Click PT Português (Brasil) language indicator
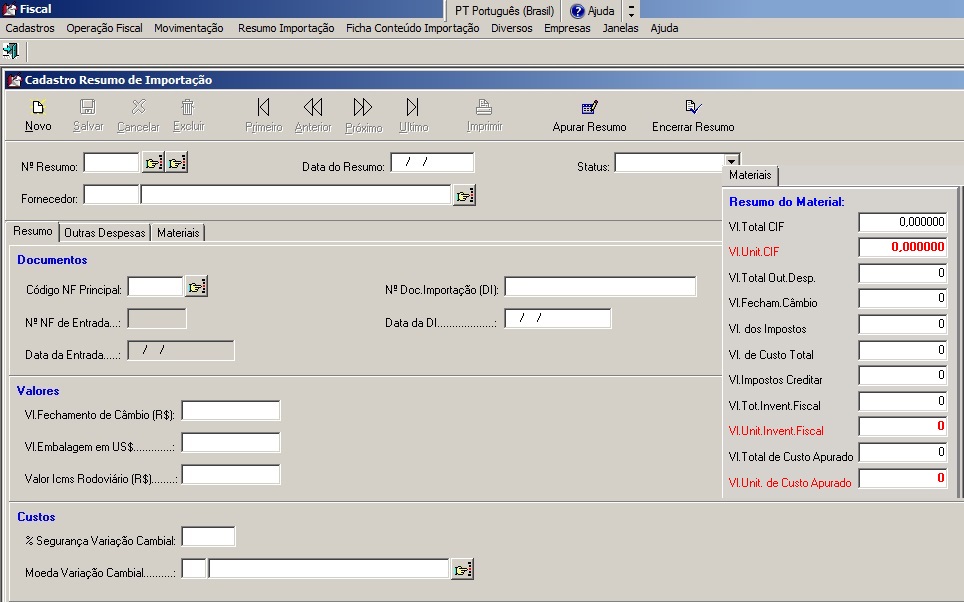964x603 pixels. [502, 11]
